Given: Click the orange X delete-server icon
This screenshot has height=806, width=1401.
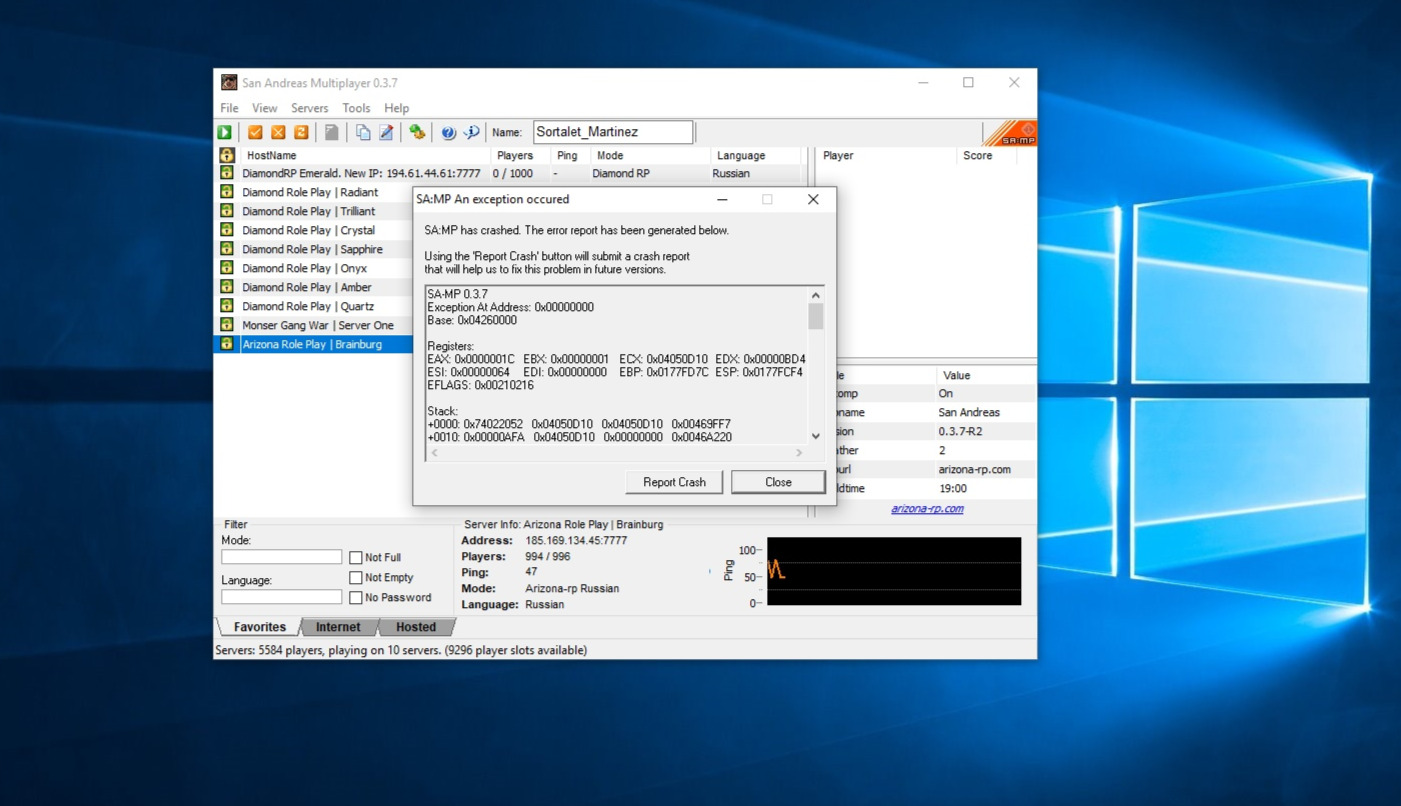Looking at the screenshot, I should coord(278,132).
